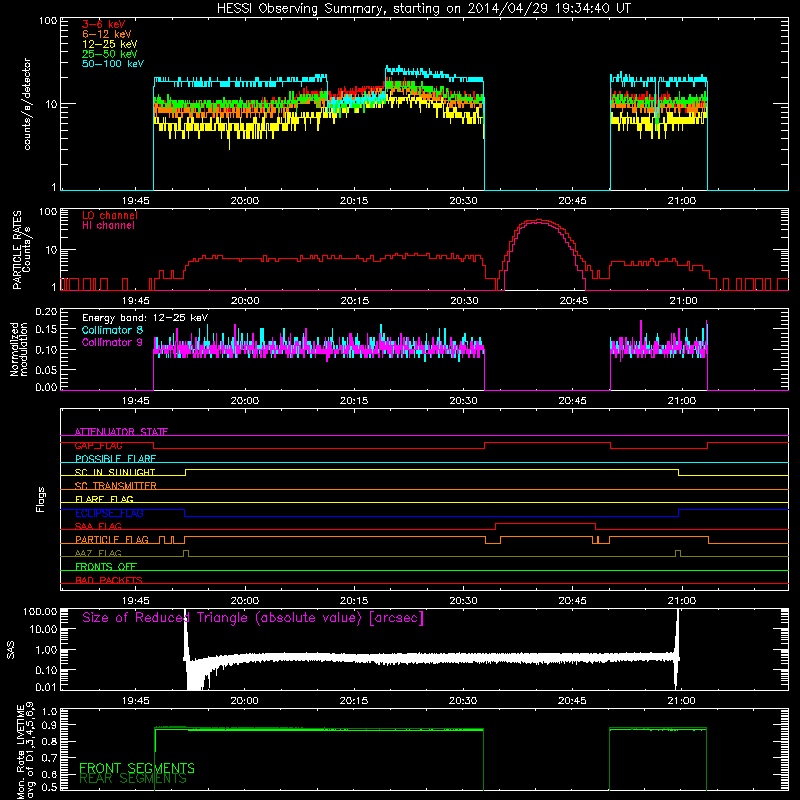This screenshot has width=800, height=800.
Task: Click the SAS spike at 21:00
Action: [677, 648]
